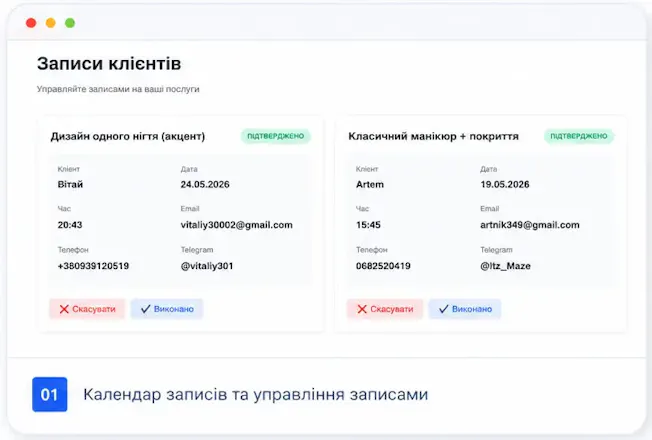This screenshot has width=652, height=440.
Task: Click the Підтверджено badge on Дизайн одного нігтя
Action: click(276, 136)
